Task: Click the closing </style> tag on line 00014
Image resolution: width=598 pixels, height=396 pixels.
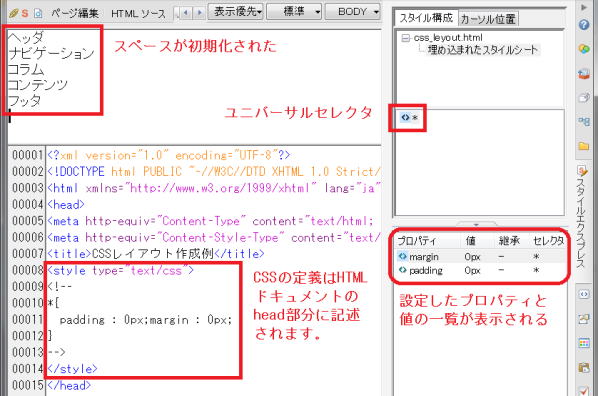Action: click(72, 369)
